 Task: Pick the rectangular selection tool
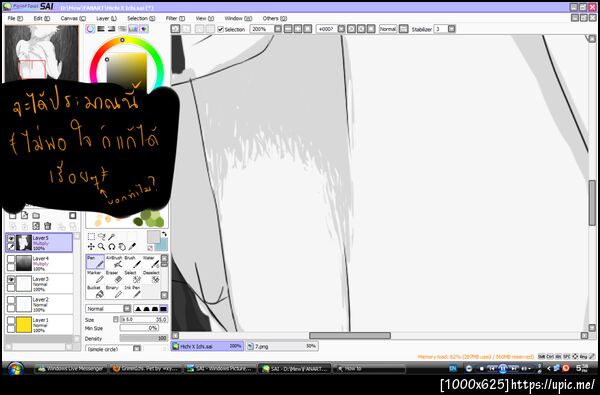coord(91,237)
